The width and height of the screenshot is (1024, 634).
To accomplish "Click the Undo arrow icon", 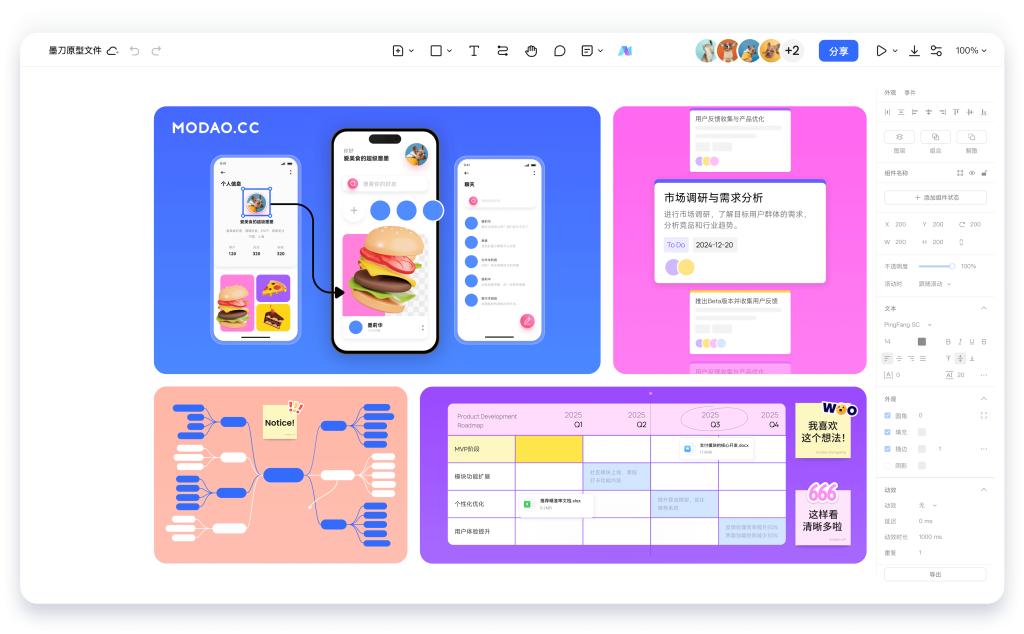I will [x=134, y=51].
